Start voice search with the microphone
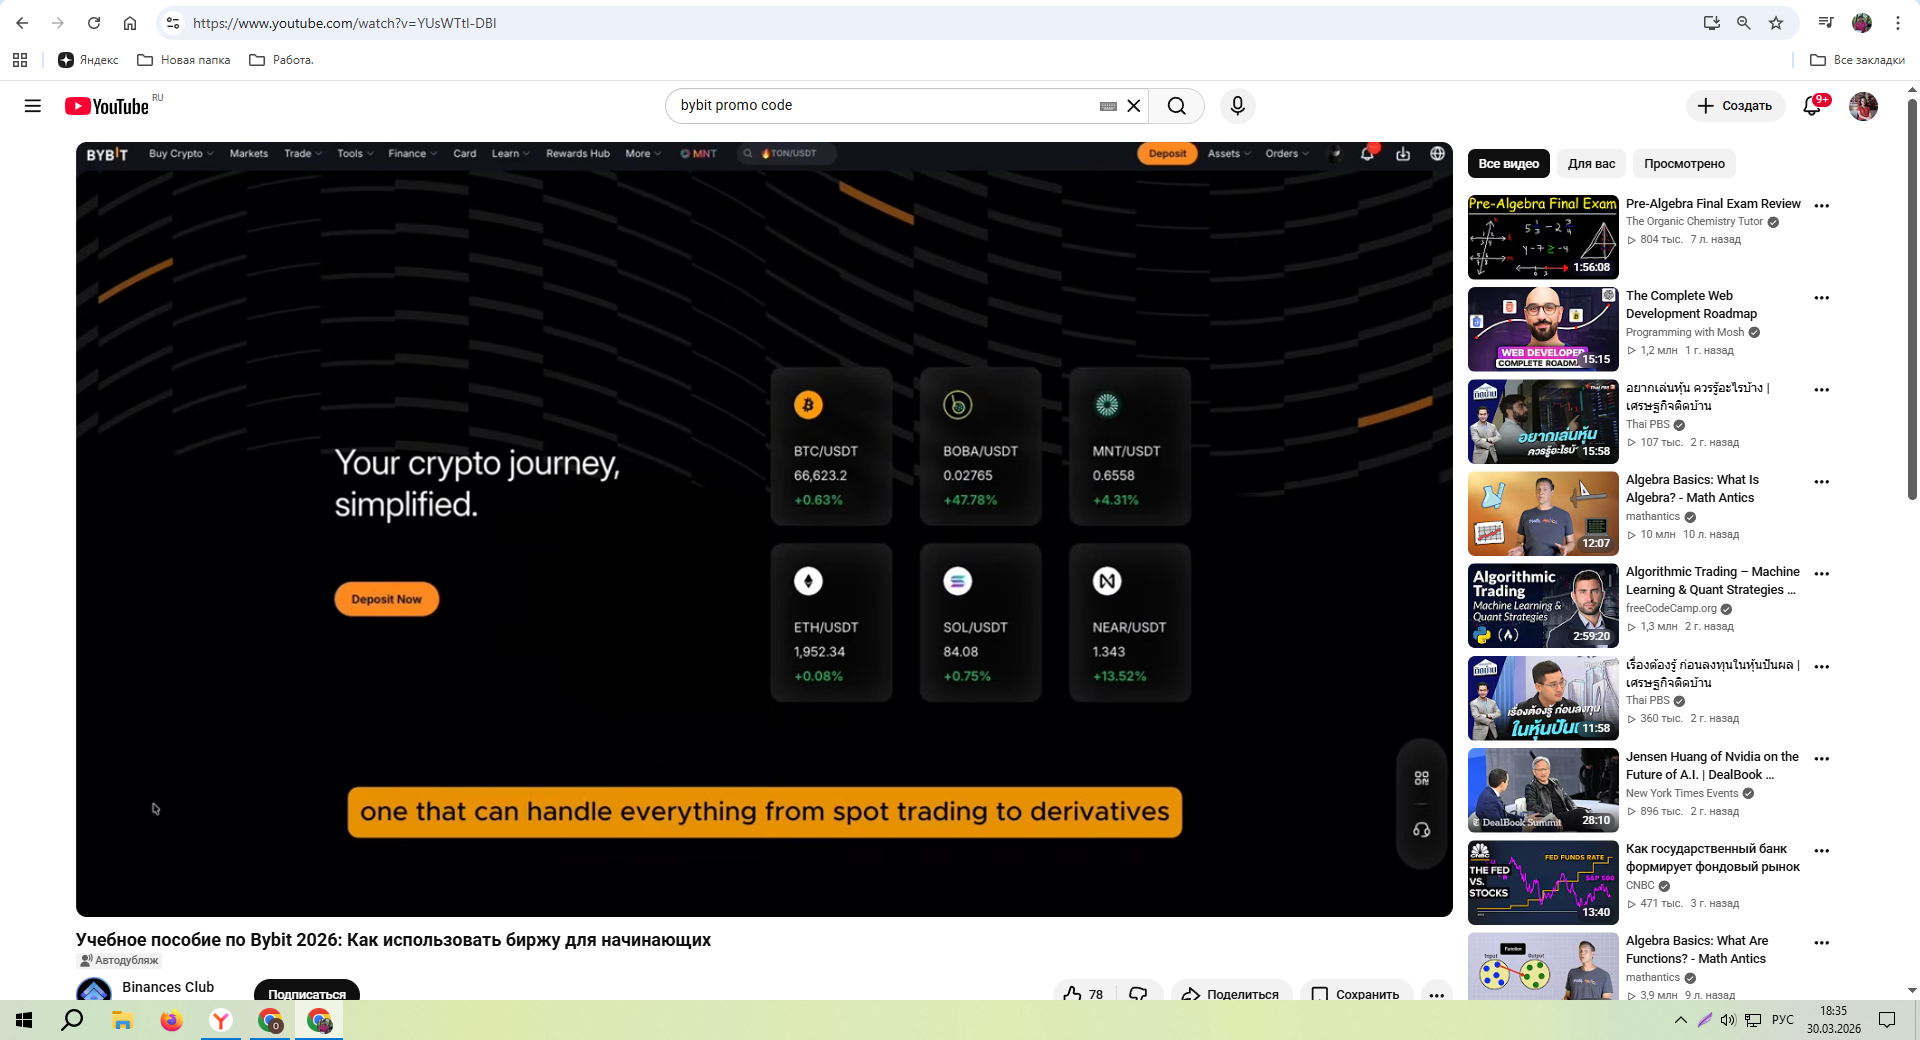Image resolution: width=1920 pixels, height=1040 pixels. point(1238,106)
